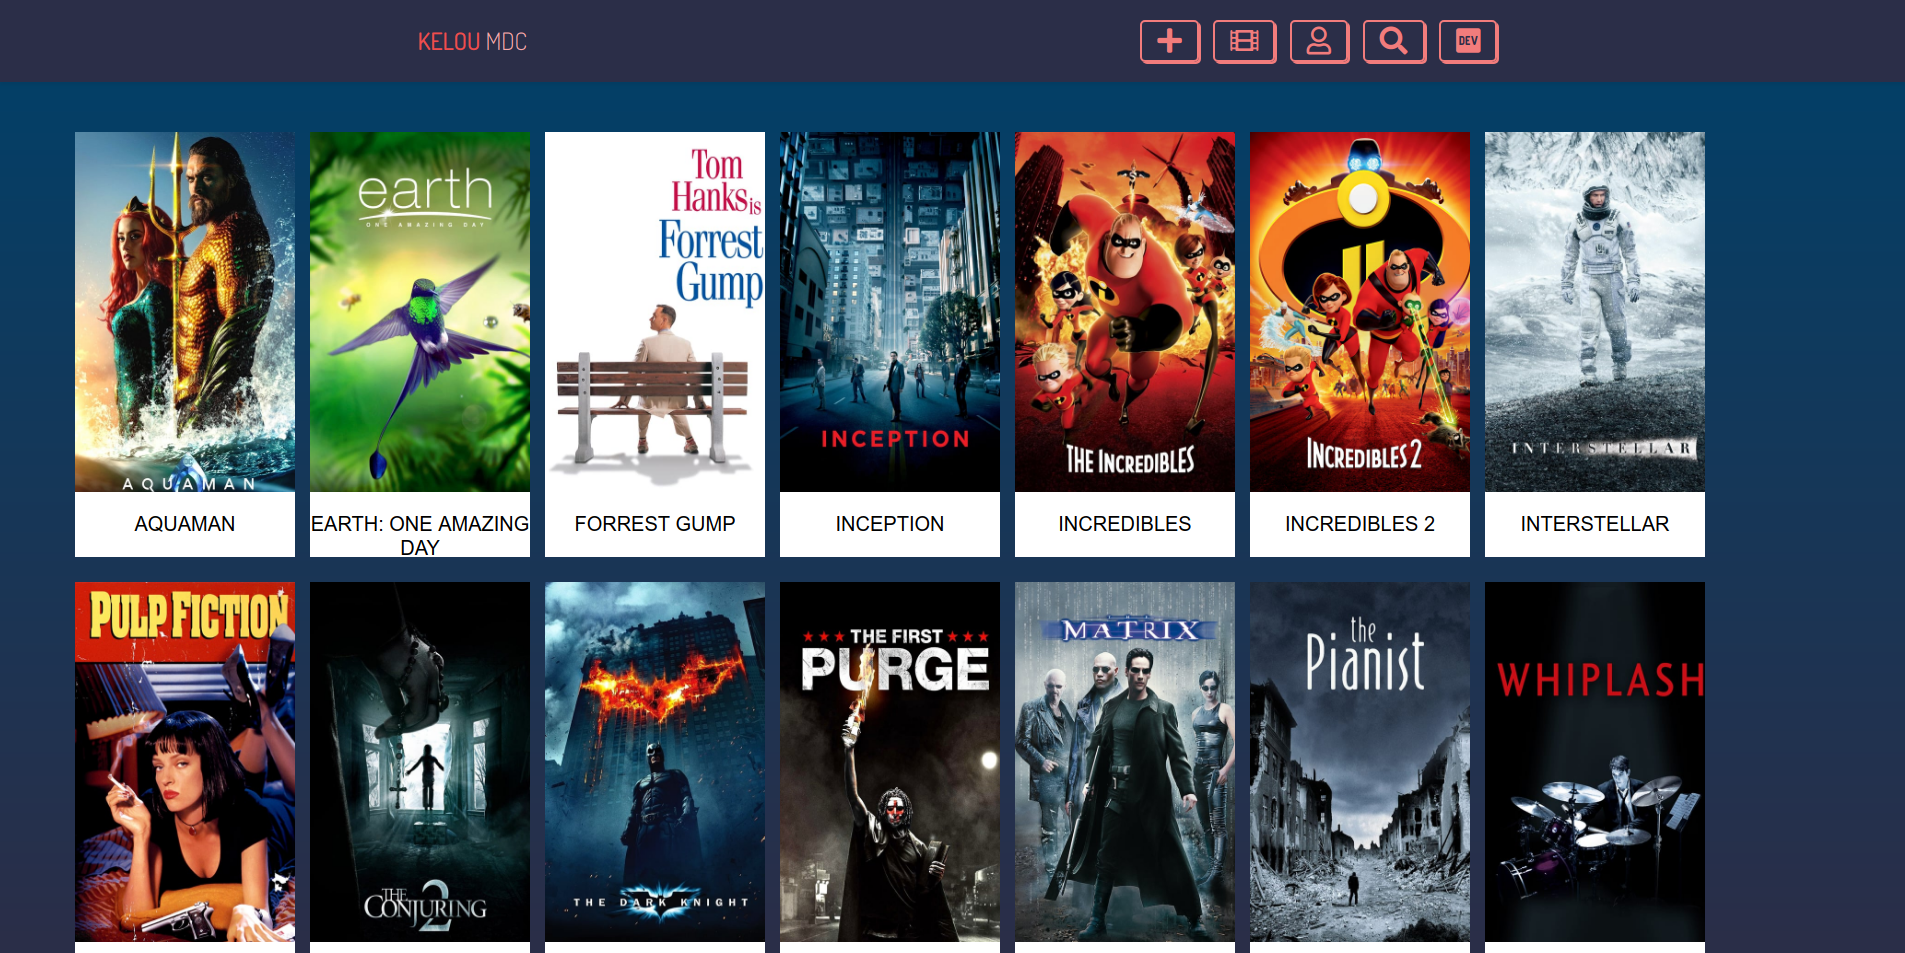
Task: Open the Interstellar poster
Action: (1595, 312)
